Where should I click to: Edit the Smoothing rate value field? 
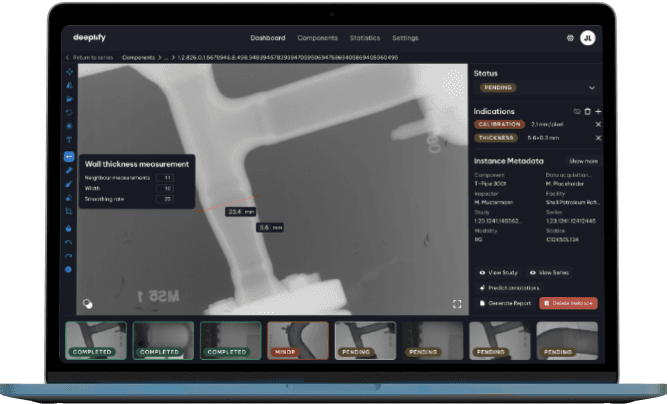coord(165,199)
